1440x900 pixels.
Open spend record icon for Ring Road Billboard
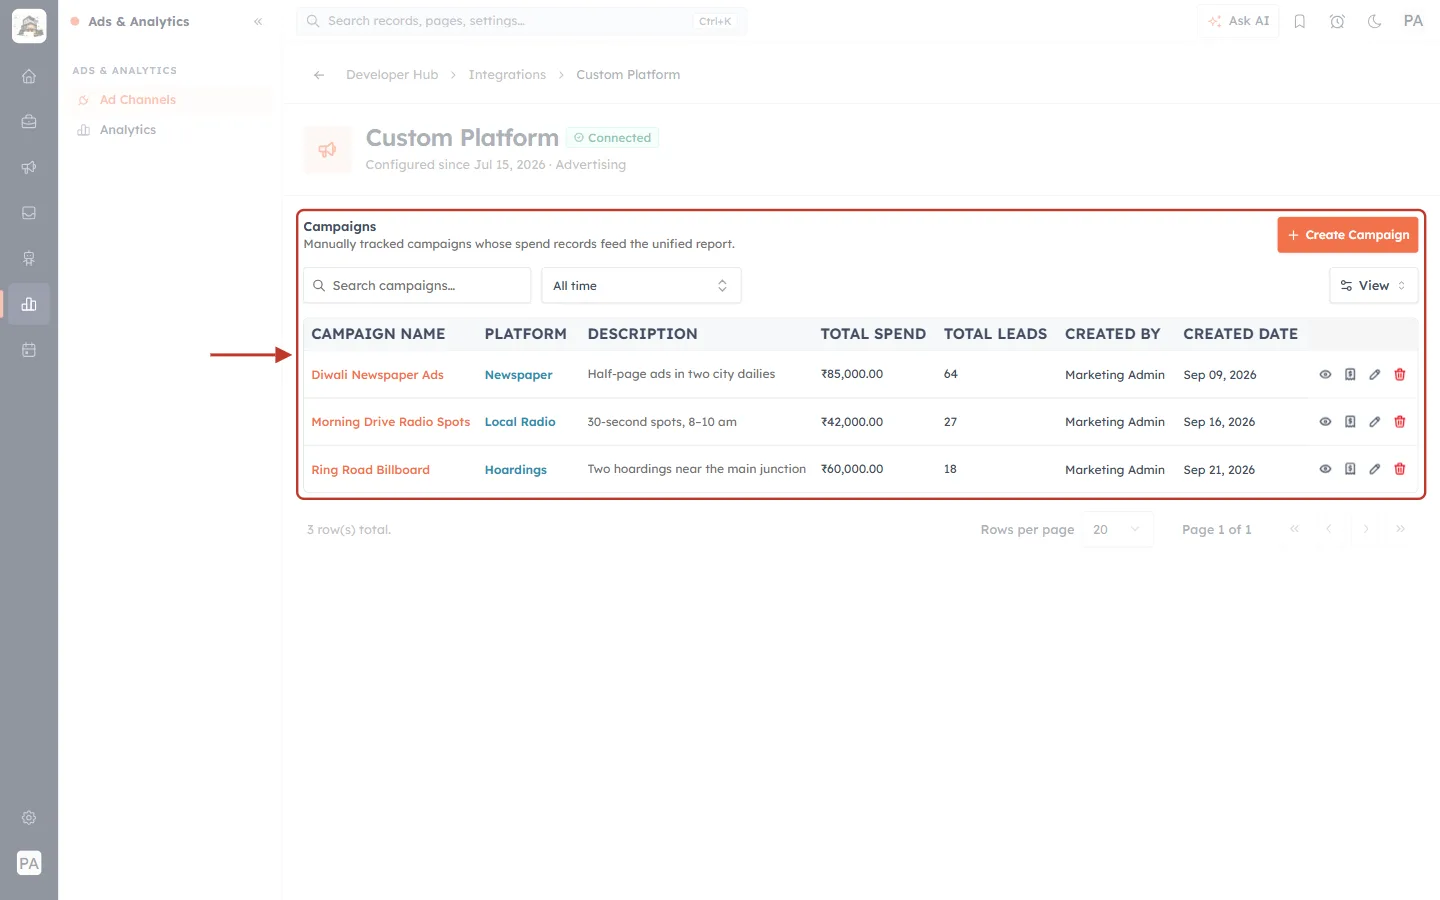tap(1350, 469)
